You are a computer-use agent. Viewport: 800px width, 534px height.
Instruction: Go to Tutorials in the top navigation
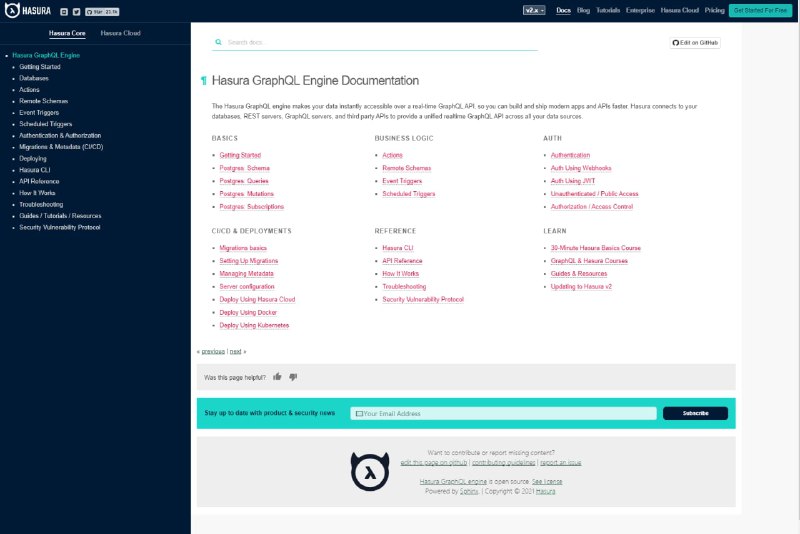coord(608,10)
